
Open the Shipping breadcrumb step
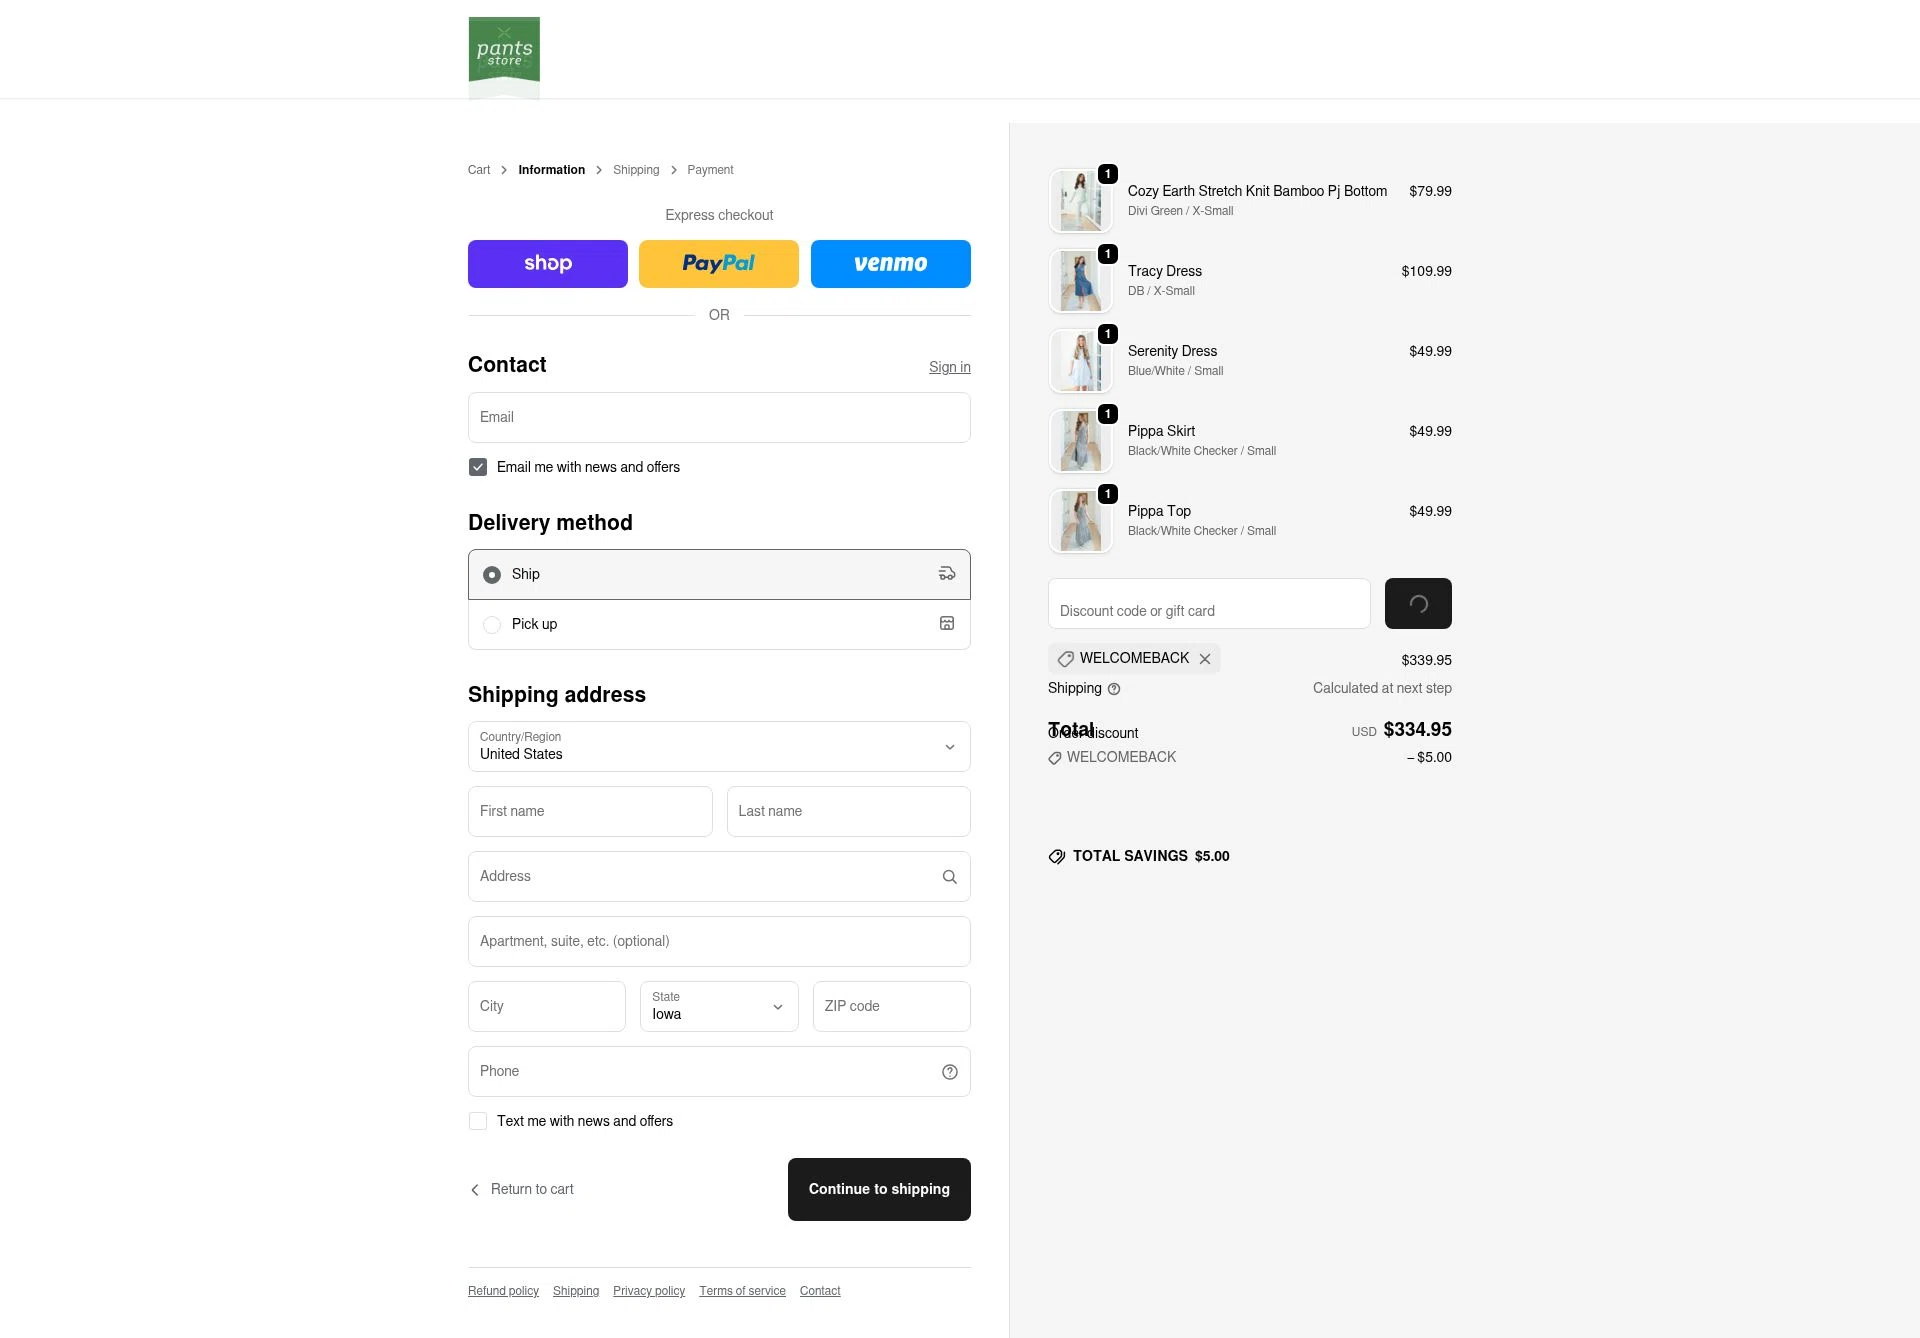point(636,170)
